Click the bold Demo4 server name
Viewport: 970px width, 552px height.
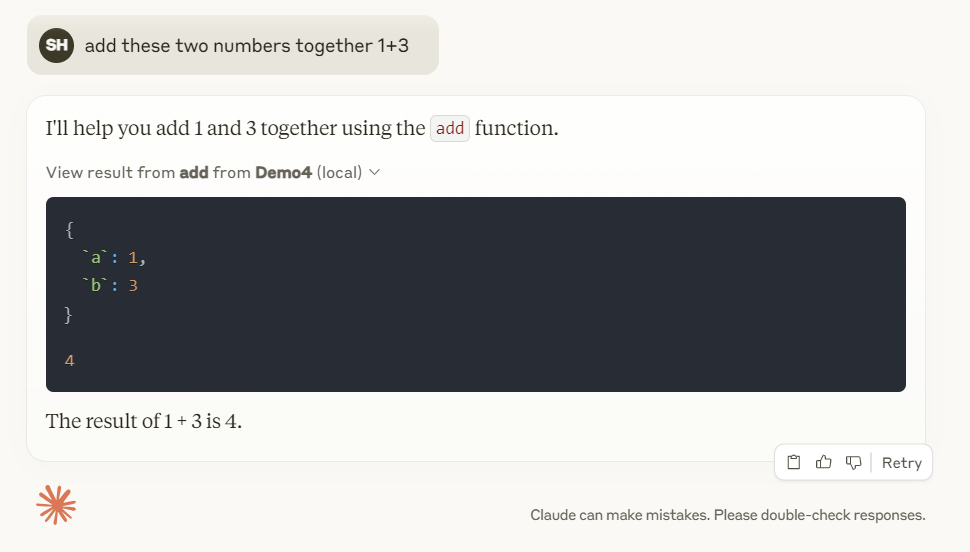(x=283, y=172)
